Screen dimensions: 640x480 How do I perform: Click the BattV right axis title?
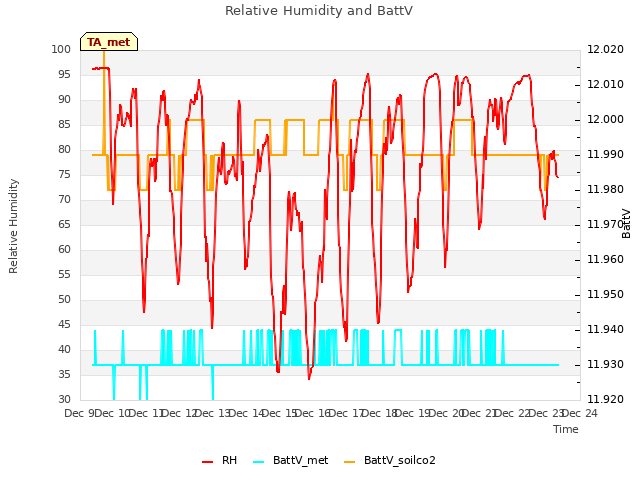626,223
